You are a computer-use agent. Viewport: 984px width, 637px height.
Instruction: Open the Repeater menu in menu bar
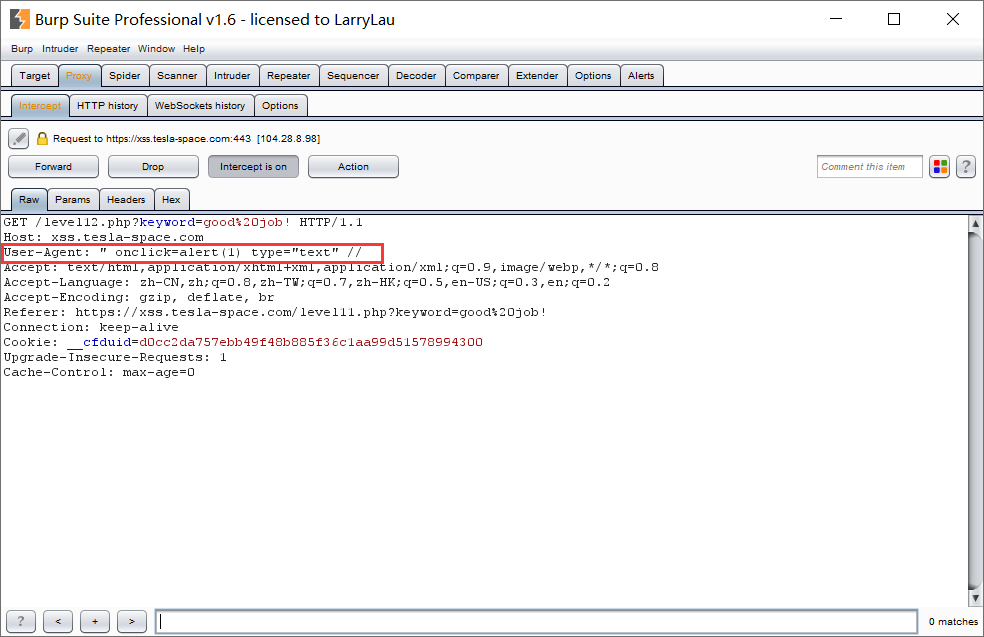[x=109, y=49]
